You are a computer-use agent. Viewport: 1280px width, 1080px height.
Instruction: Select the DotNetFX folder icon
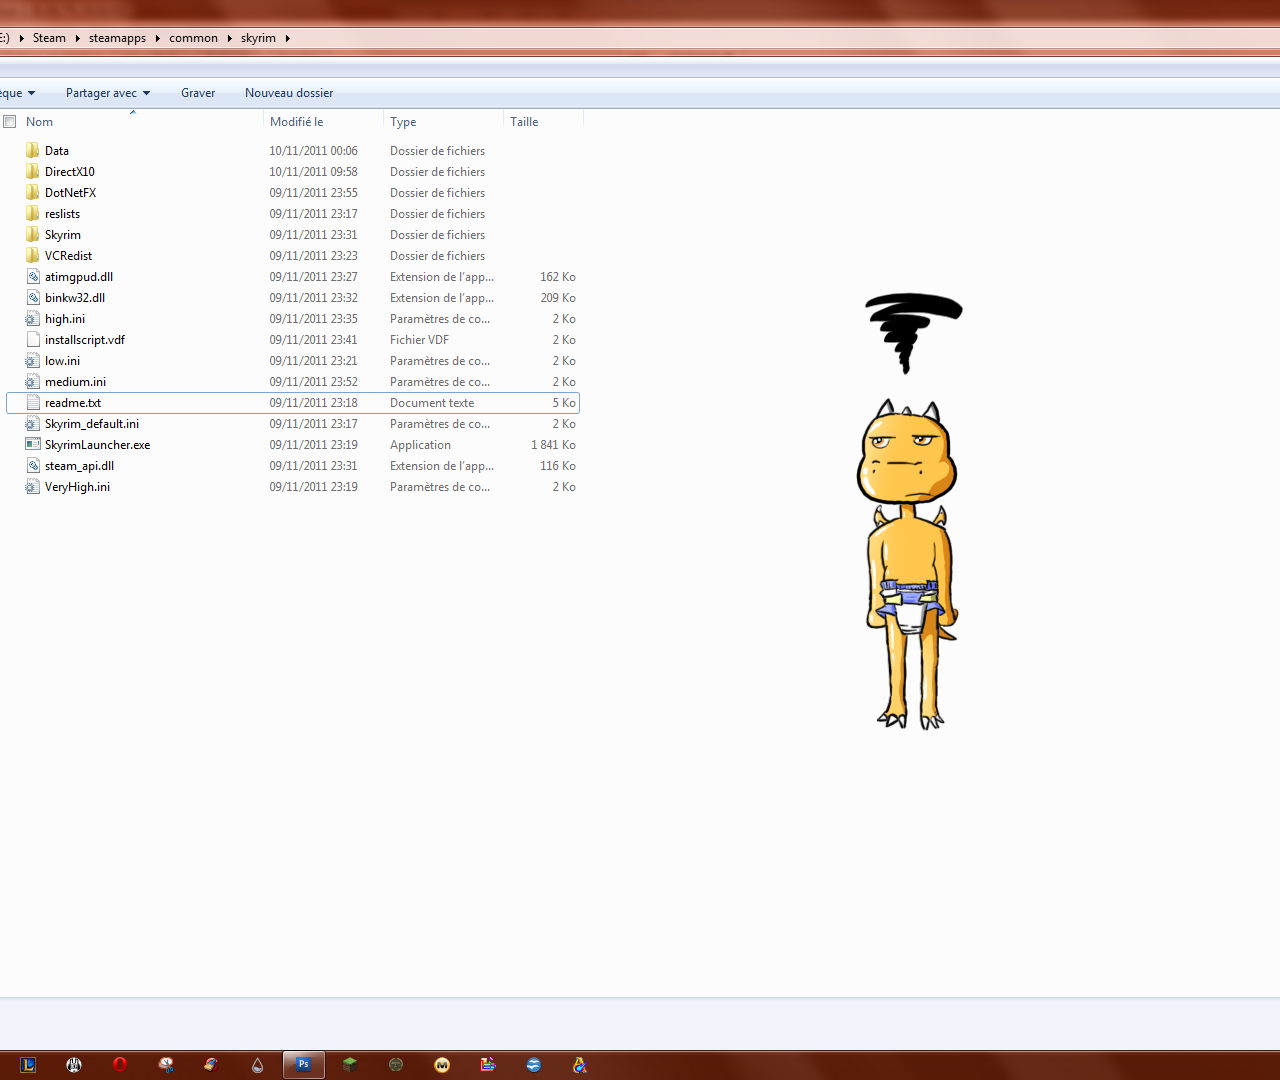pyautogui.click(x=33, y=193)
